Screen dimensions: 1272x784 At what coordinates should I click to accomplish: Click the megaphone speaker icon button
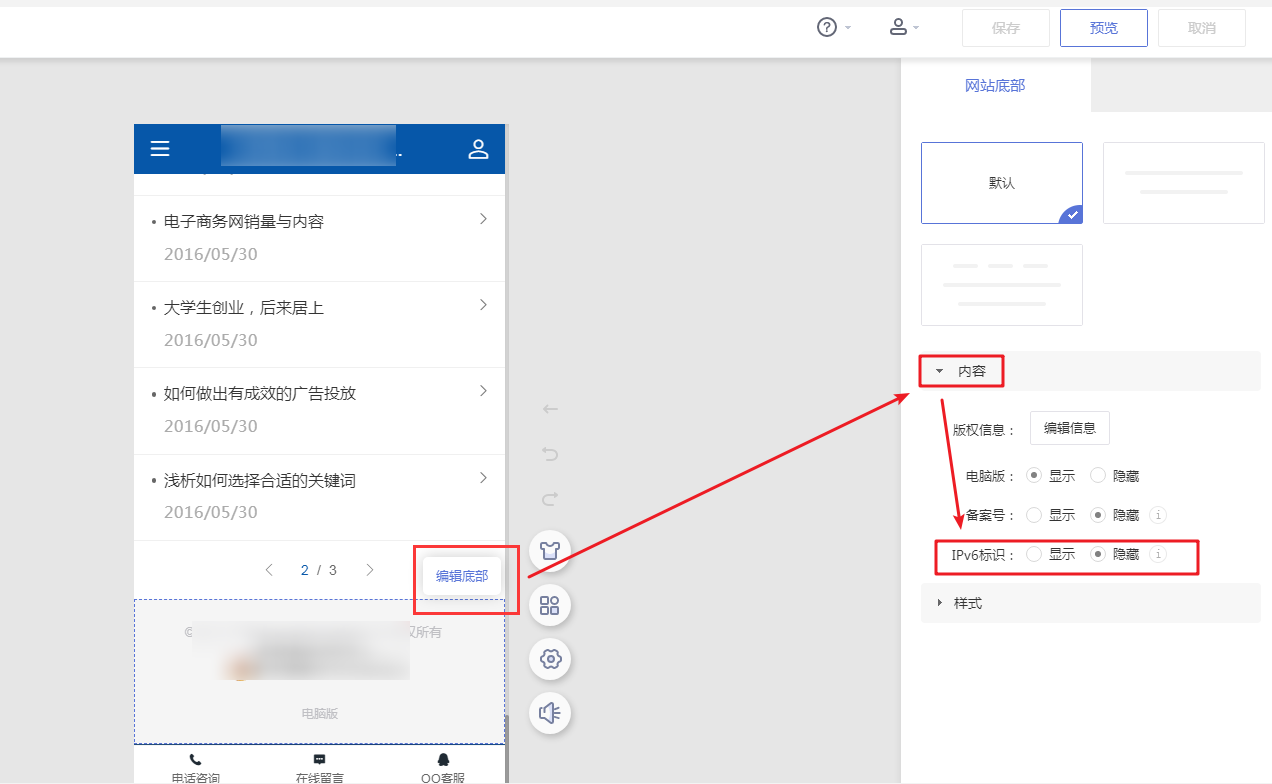(549, 713)
